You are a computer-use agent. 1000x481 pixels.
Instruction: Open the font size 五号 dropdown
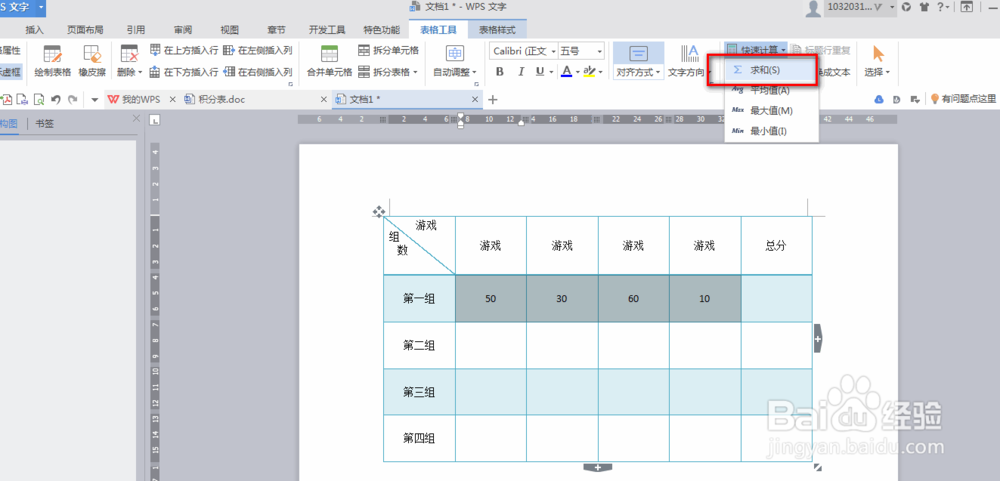coord(600,51)
